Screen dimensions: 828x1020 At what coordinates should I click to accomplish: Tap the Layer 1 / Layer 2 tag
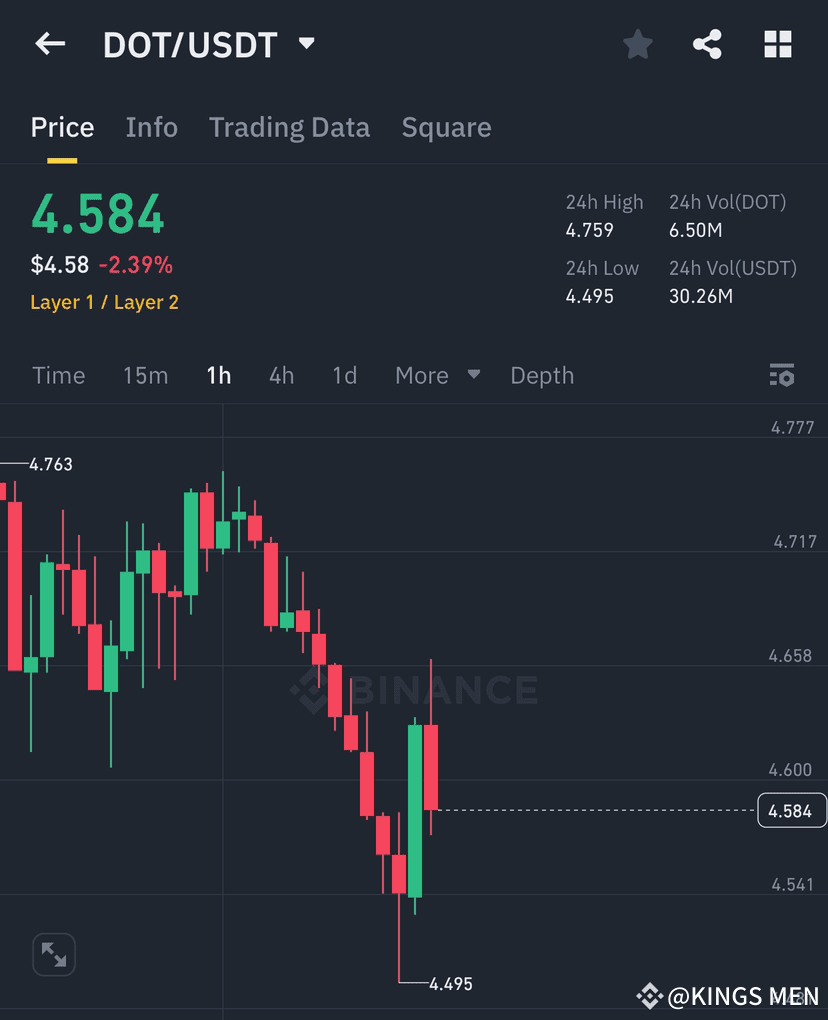(x=104, y=302)
